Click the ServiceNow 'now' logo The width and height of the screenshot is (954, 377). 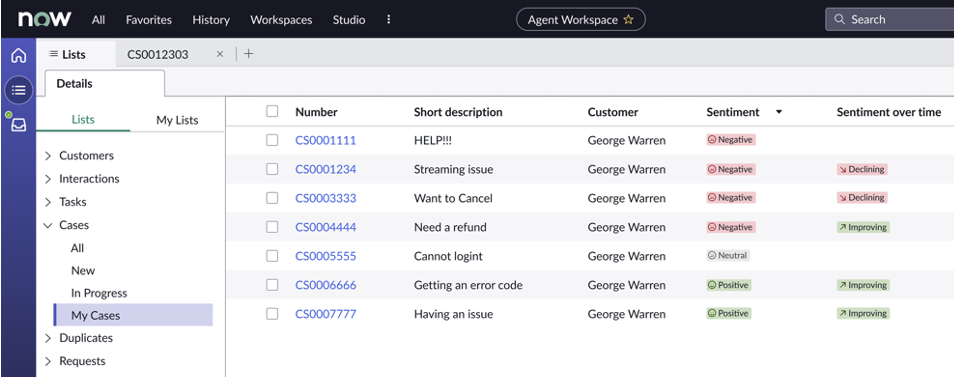coord(44,19)
